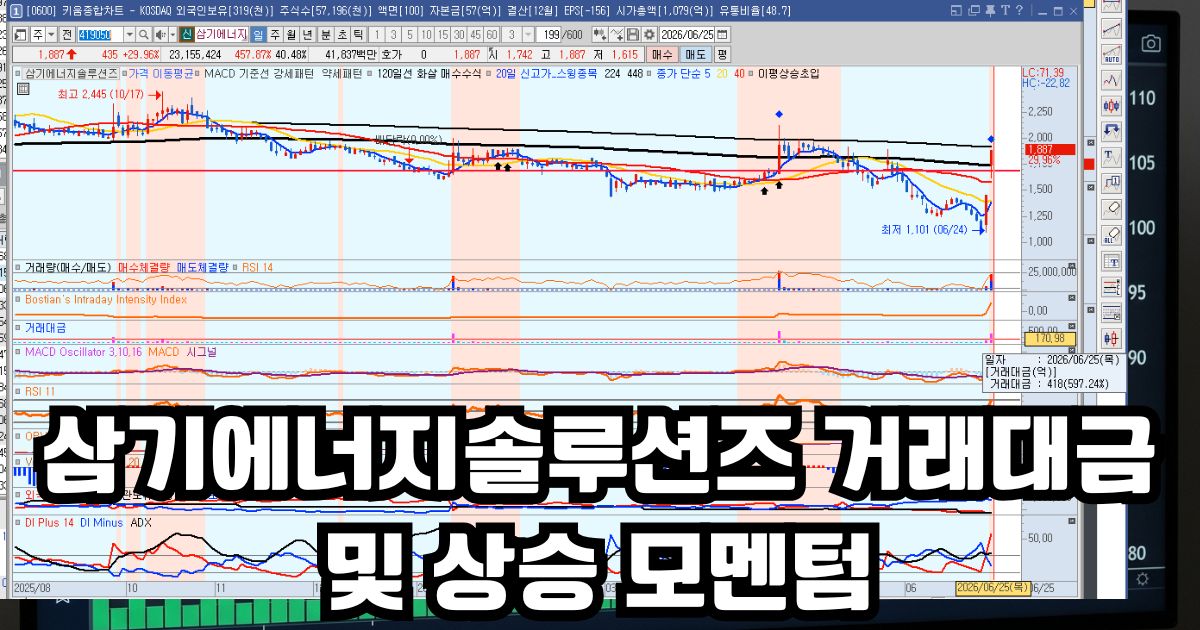This screenshot has width=1200, height=630.
Task: Select the 월 (monthly) period button
Action: pos(291,34)
